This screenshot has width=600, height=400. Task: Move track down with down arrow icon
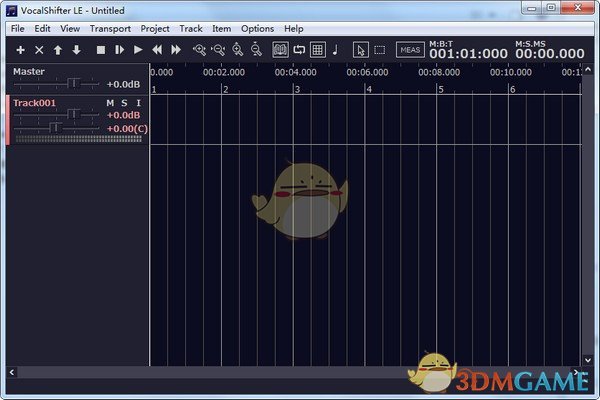tap(77, 50)
